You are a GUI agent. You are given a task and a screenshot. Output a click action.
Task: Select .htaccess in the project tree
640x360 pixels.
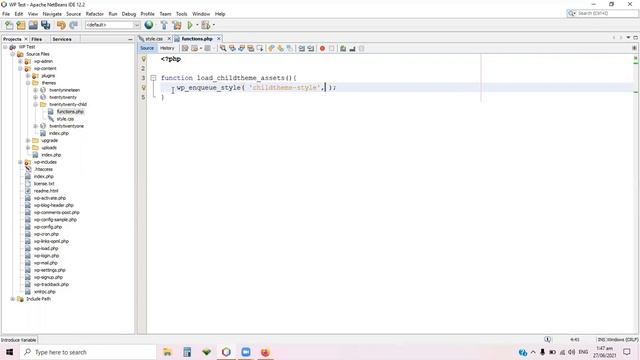(43, 169)
